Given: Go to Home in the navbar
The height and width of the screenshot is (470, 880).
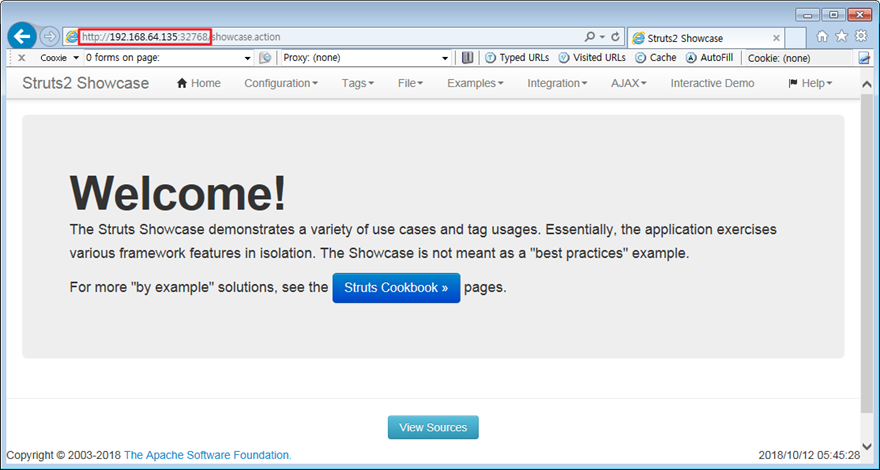Looking at the screenshot, I should point(199,83).
